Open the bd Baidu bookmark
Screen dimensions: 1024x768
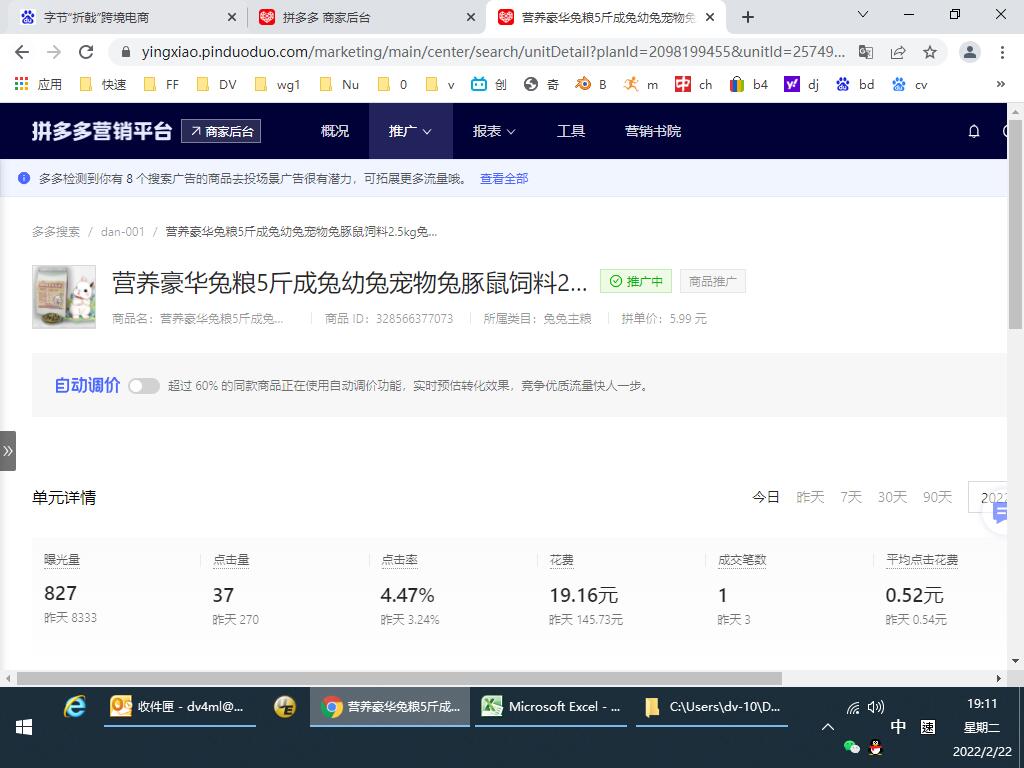(x=855, y=84)
